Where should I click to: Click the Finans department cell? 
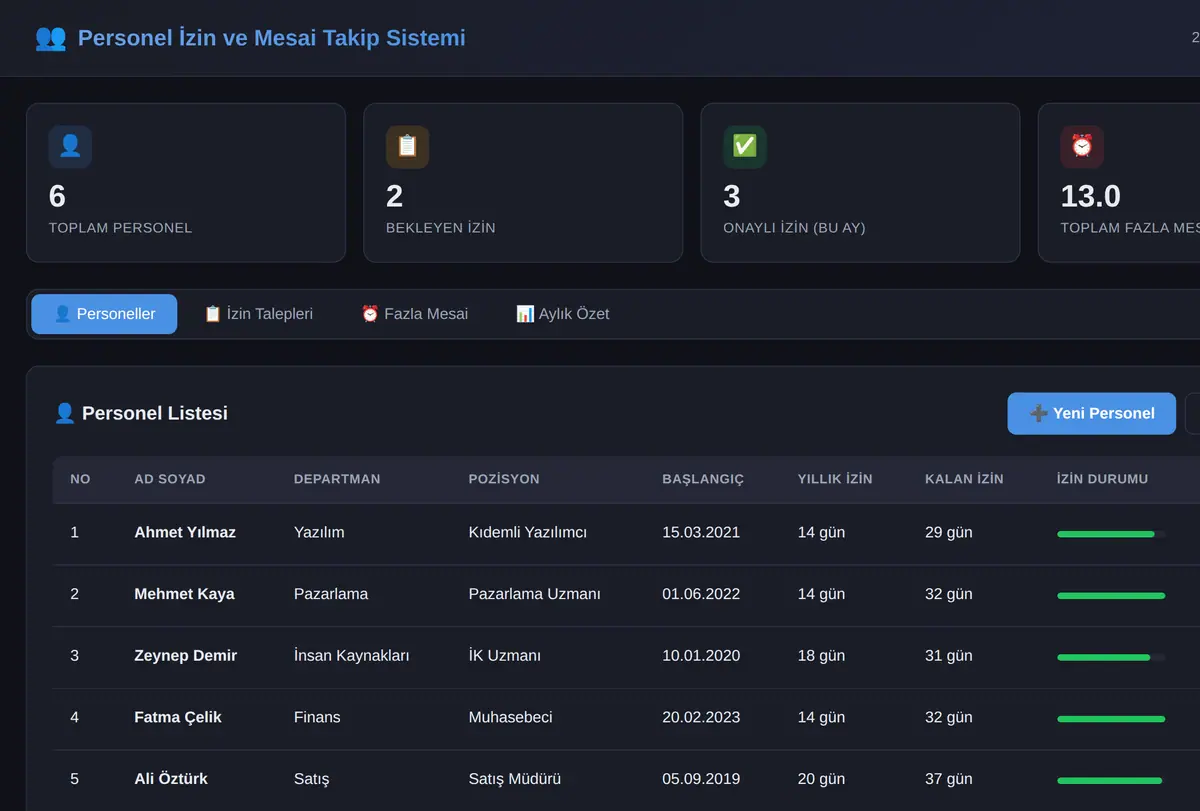point(317,717)
